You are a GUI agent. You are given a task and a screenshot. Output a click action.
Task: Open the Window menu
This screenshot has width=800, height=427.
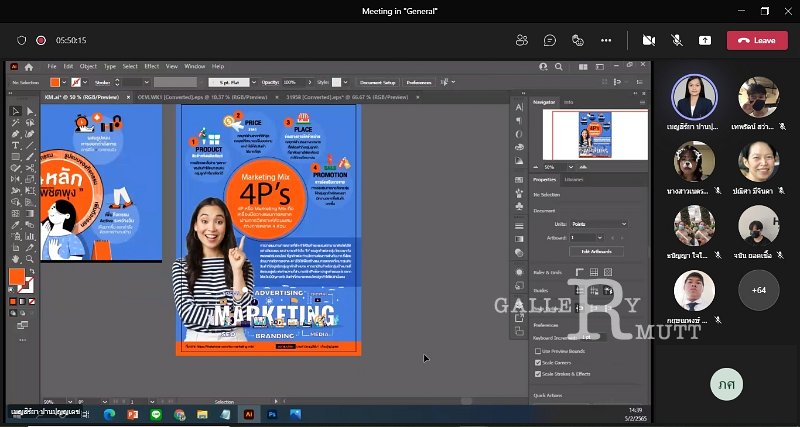(194, 66)
